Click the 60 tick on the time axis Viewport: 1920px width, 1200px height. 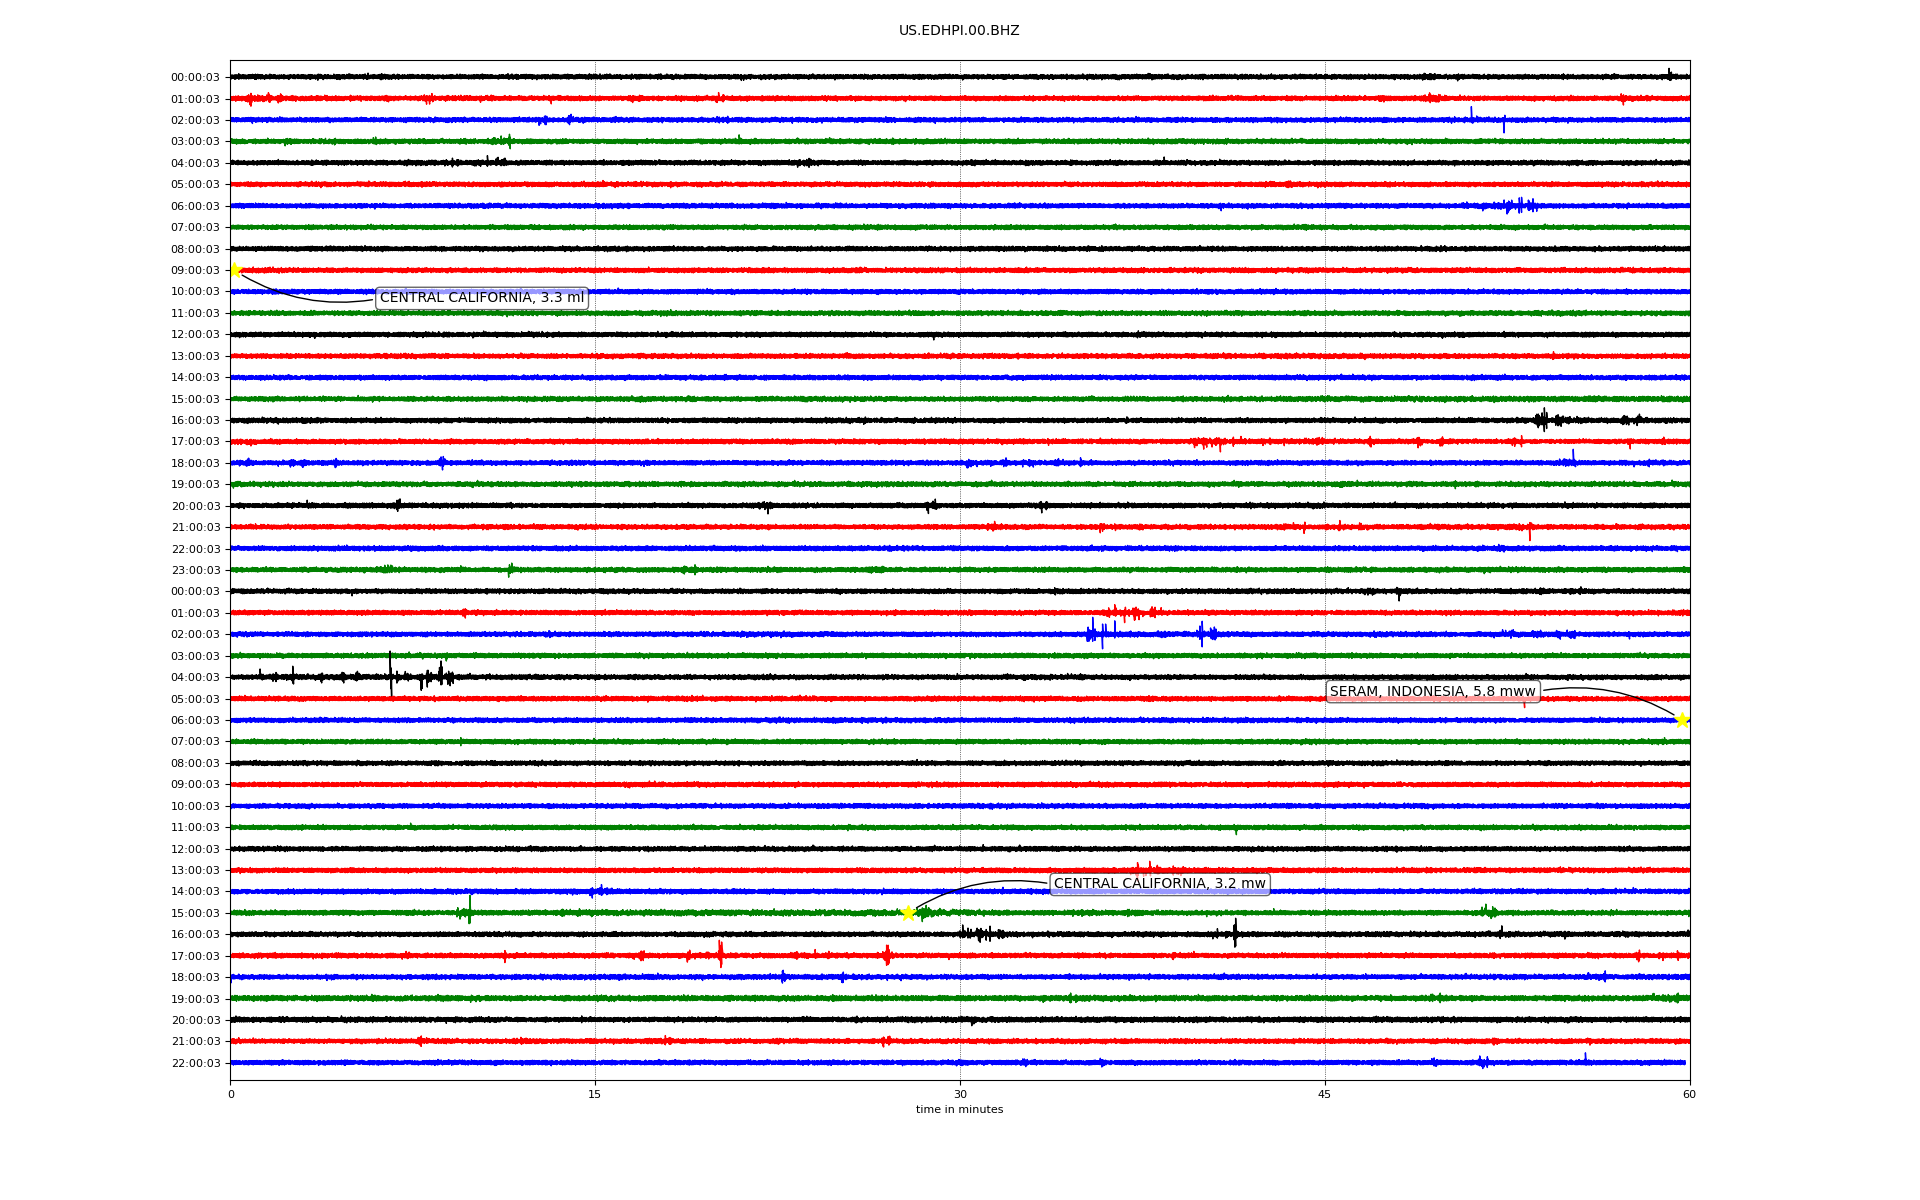click(1689, 1094)
